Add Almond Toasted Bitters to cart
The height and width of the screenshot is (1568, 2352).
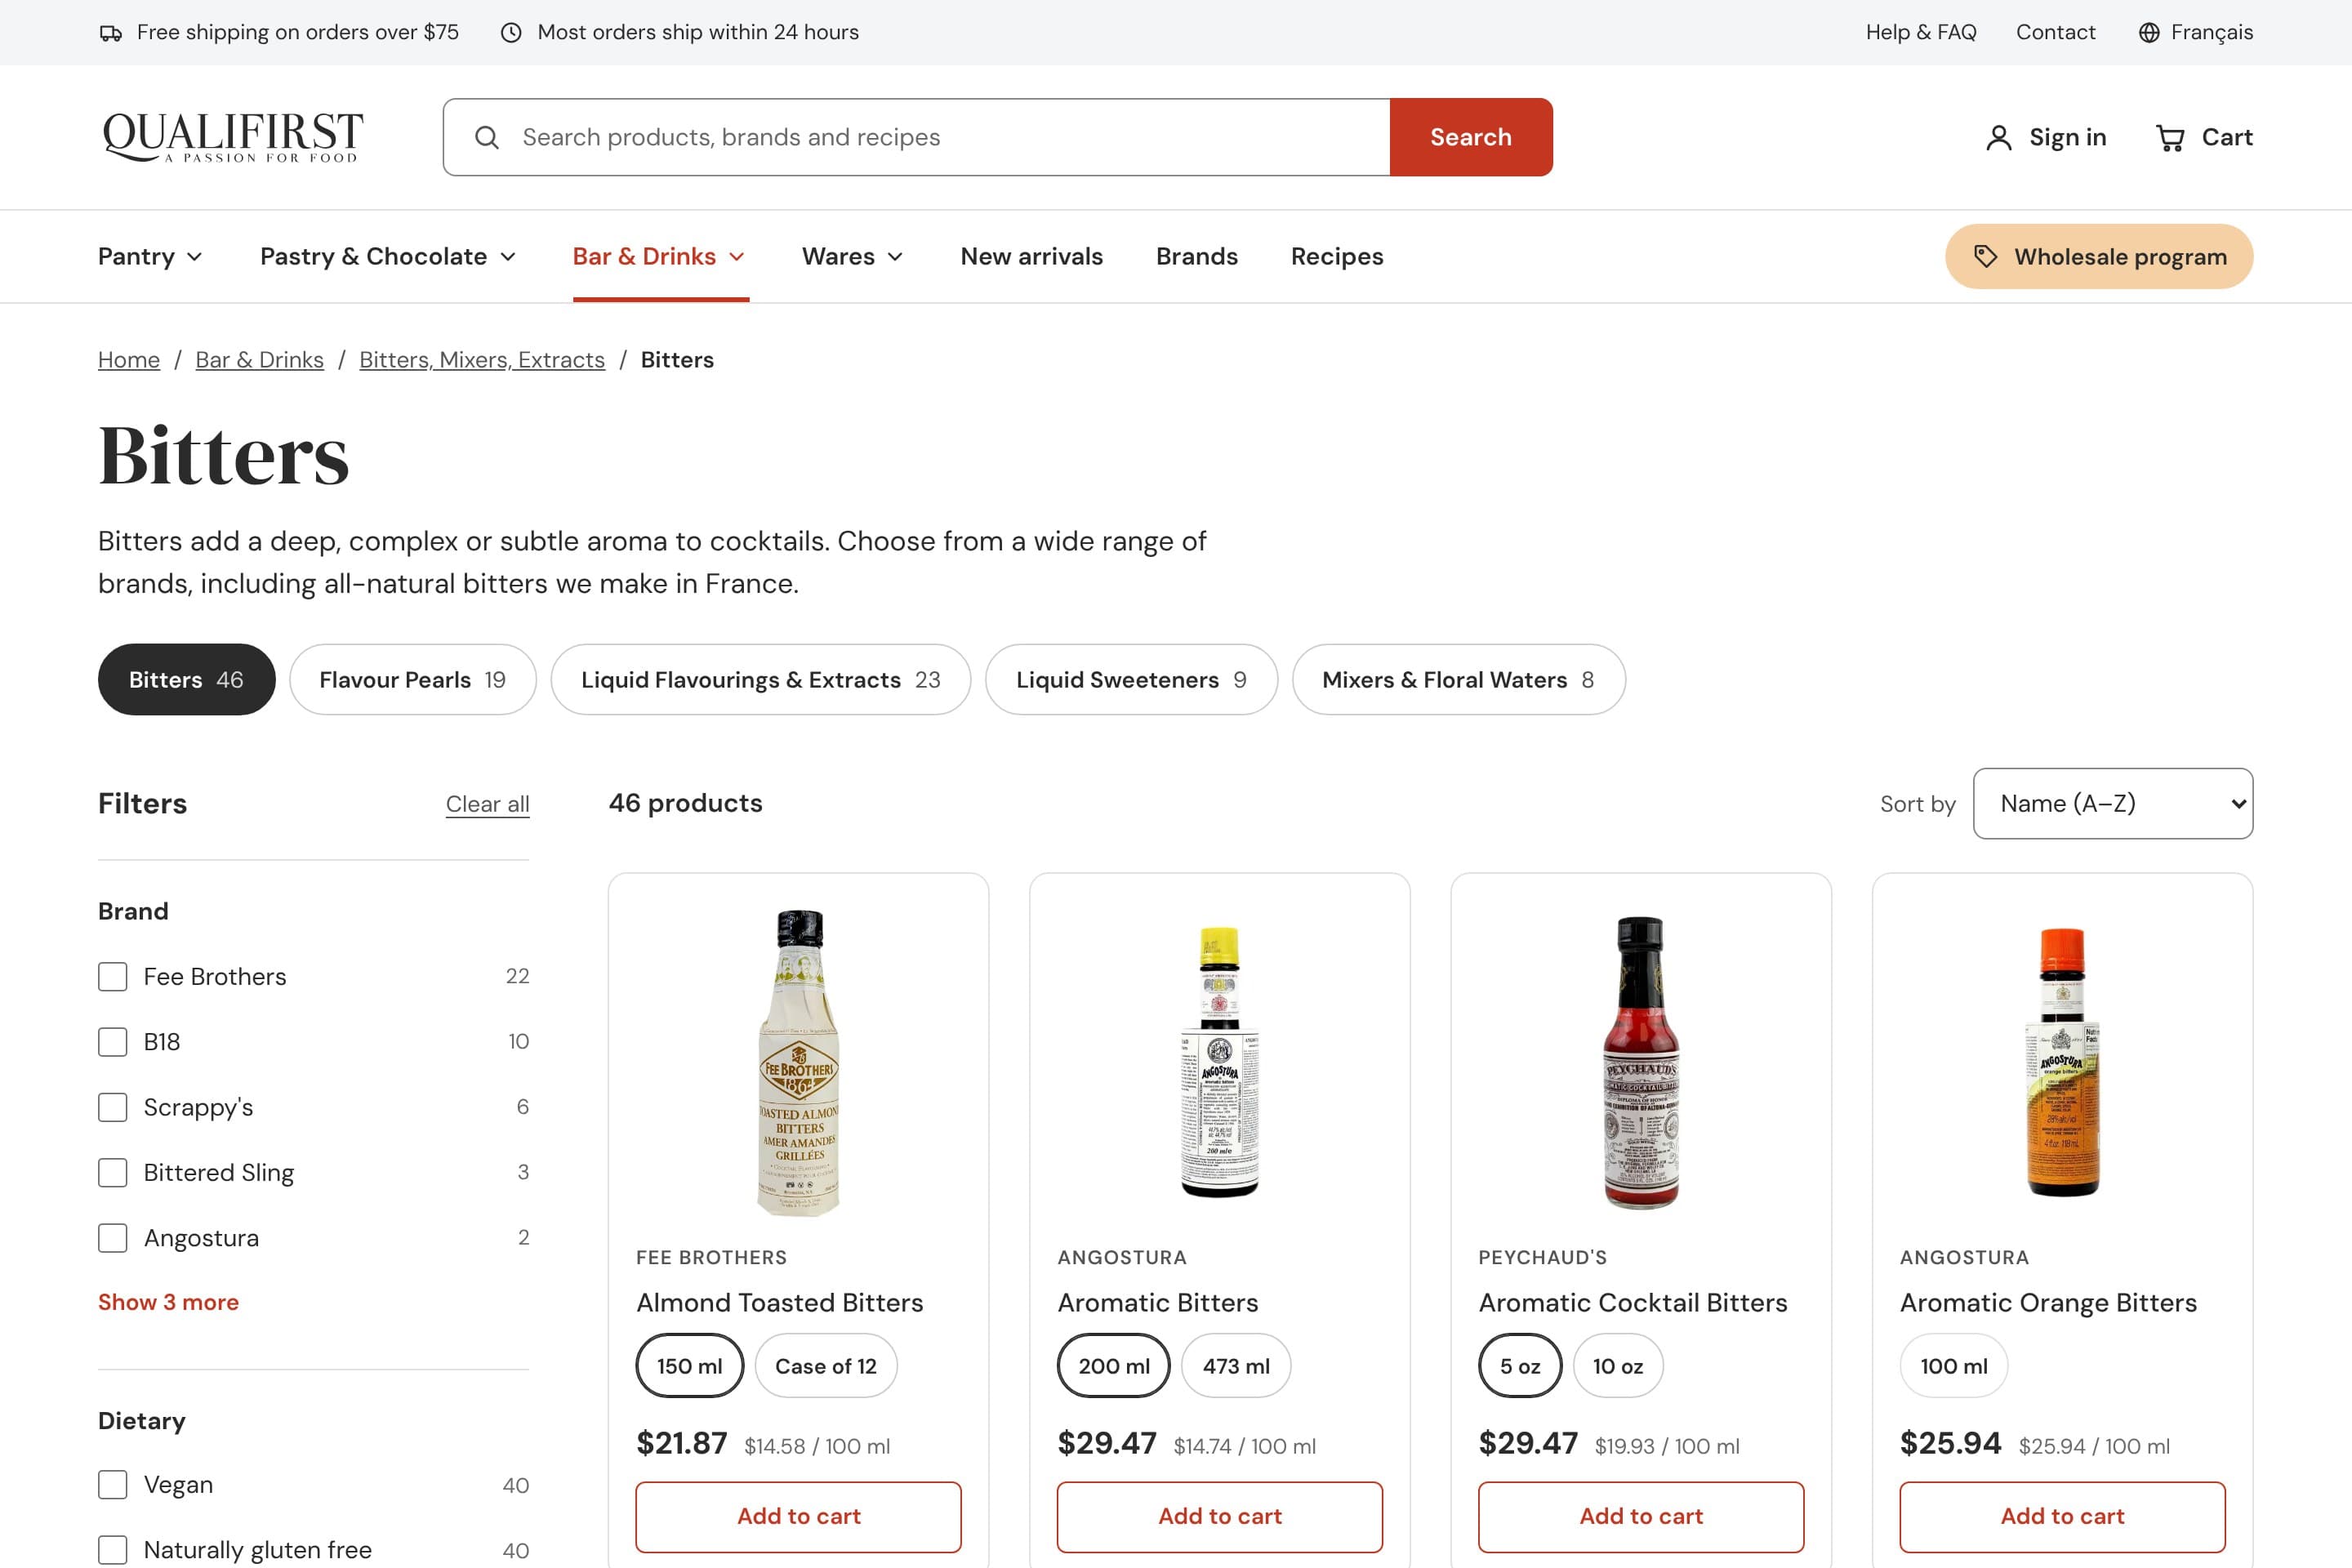coord(798,1516)
